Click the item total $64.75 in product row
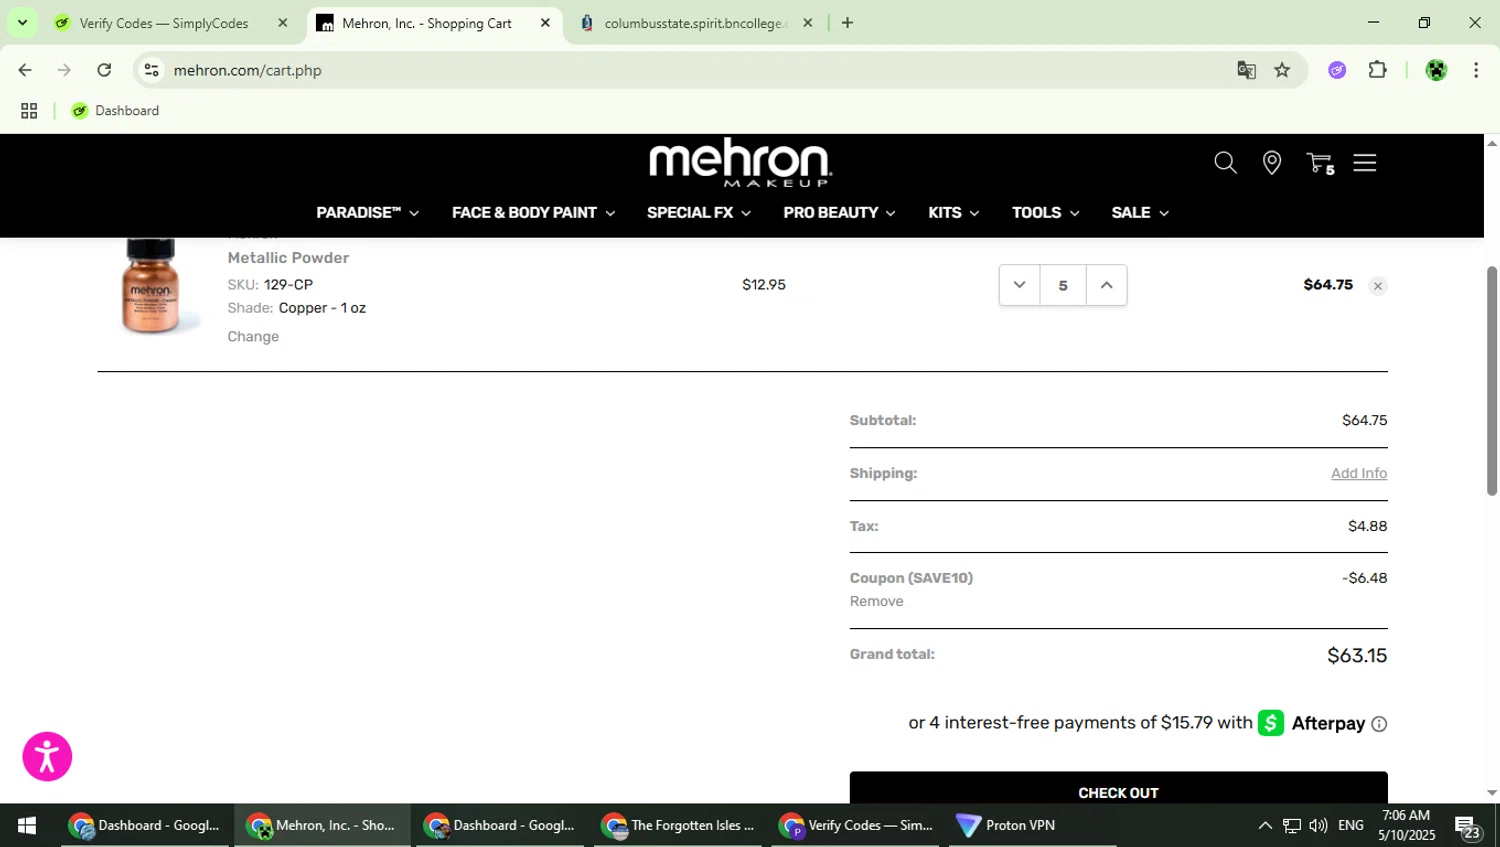The image size is (1500, 847). [x=1328, y=285]
